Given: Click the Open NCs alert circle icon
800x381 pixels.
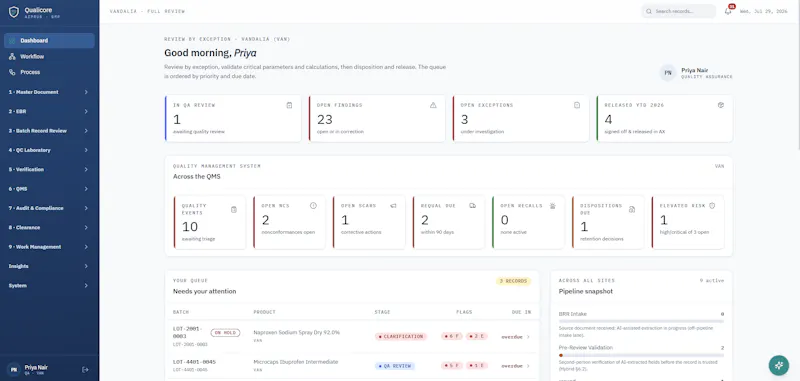Looking at the screenshot, I should click(x=313, y=206).
